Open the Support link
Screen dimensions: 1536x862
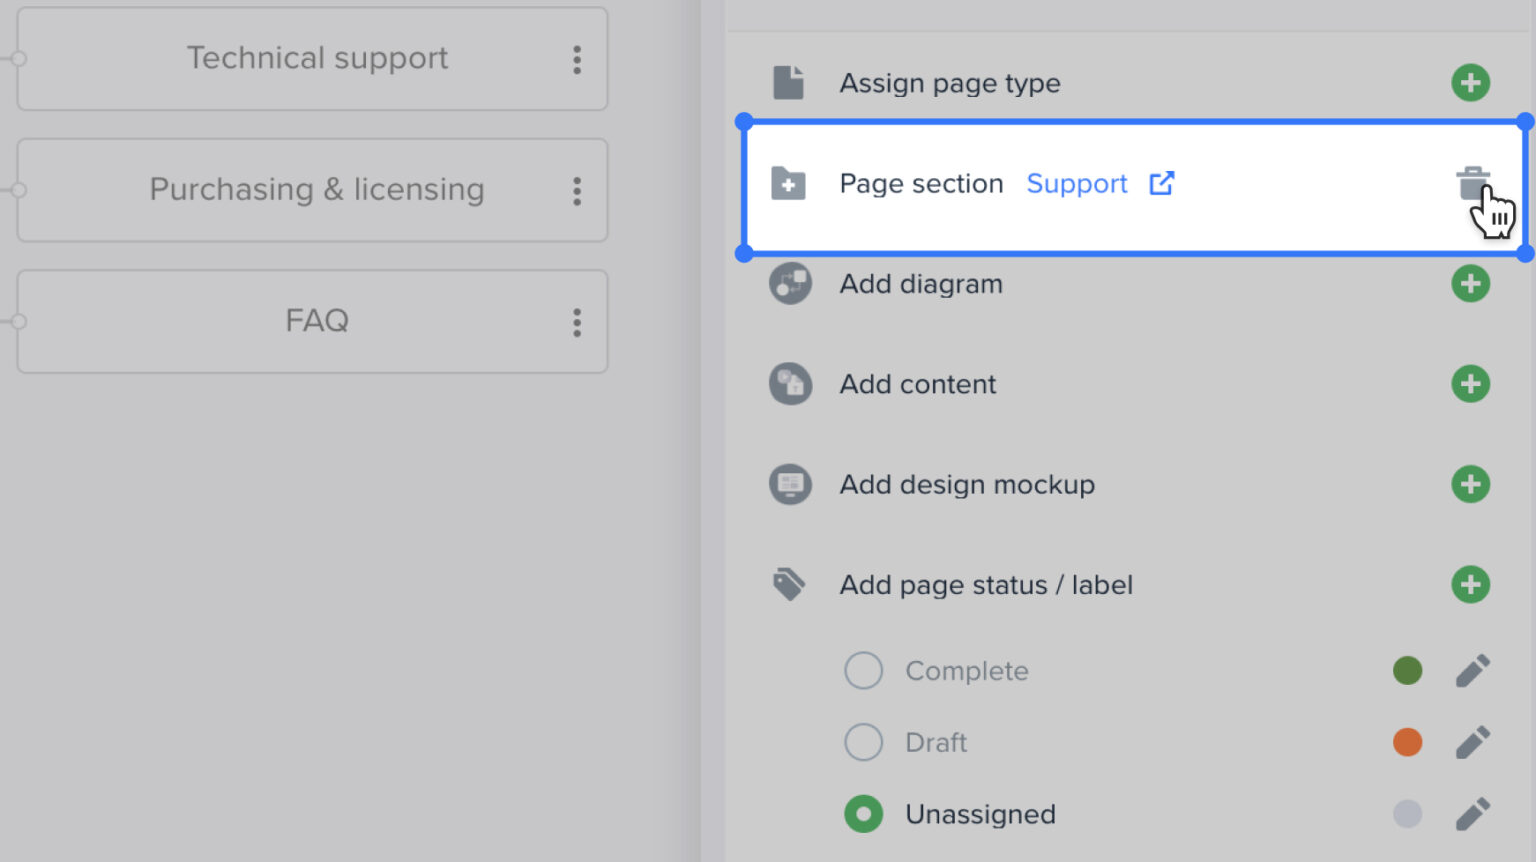click(1077, 183)
